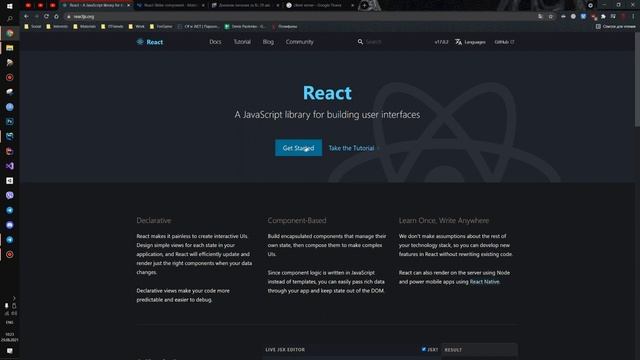Click the Component-Based heading text

pos(297,220)
